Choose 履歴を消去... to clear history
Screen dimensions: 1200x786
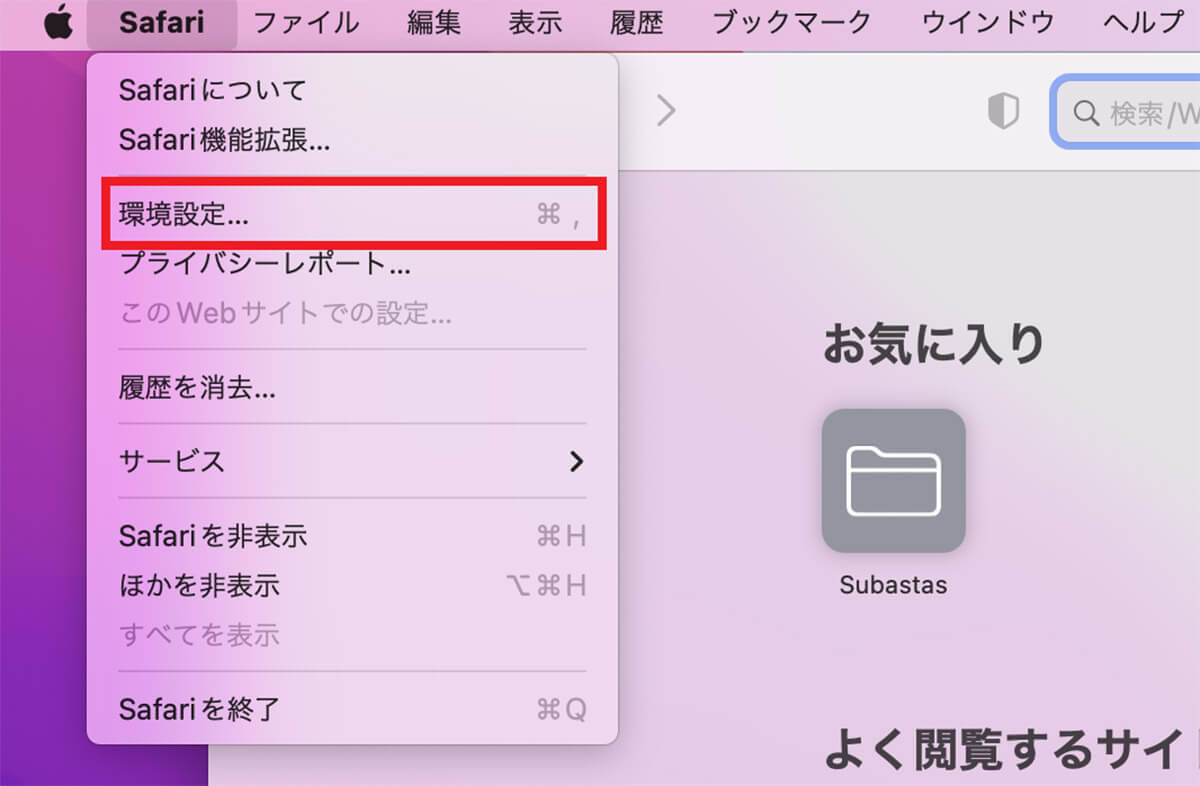[x=352, y=388]
